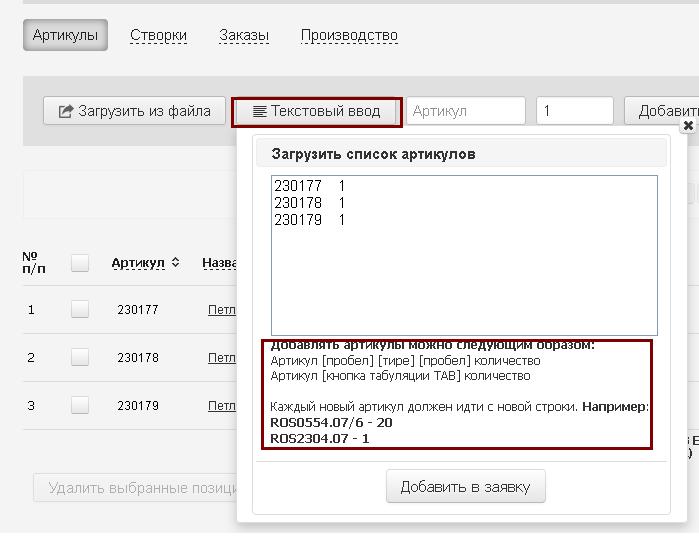The height and width of the screenshot is (536, 699).
Task: Toggle the select-all checkbox in the table header
Action: tap(80, 263)
